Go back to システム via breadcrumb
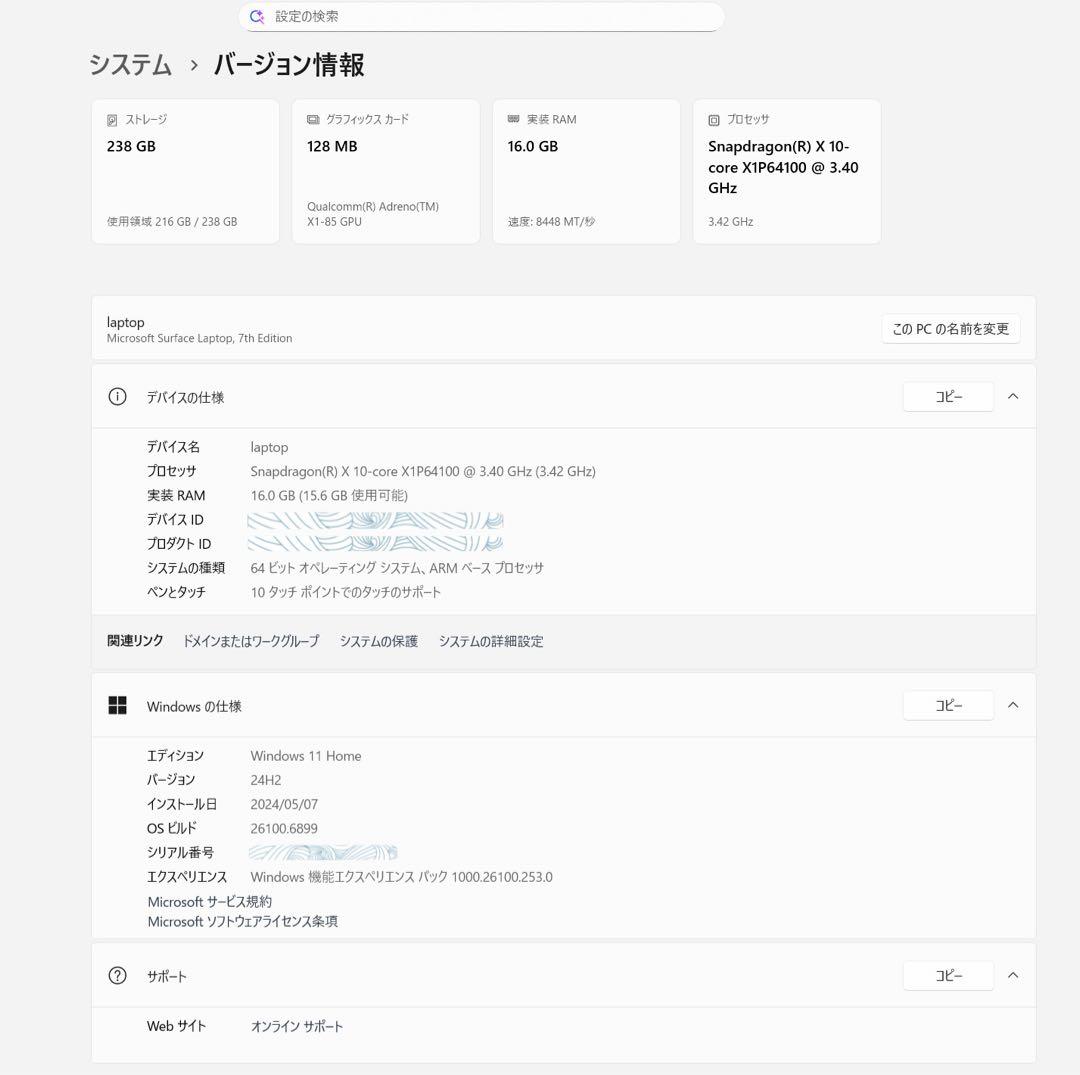Viewport: 1080px width, 1075px height. 131,66
